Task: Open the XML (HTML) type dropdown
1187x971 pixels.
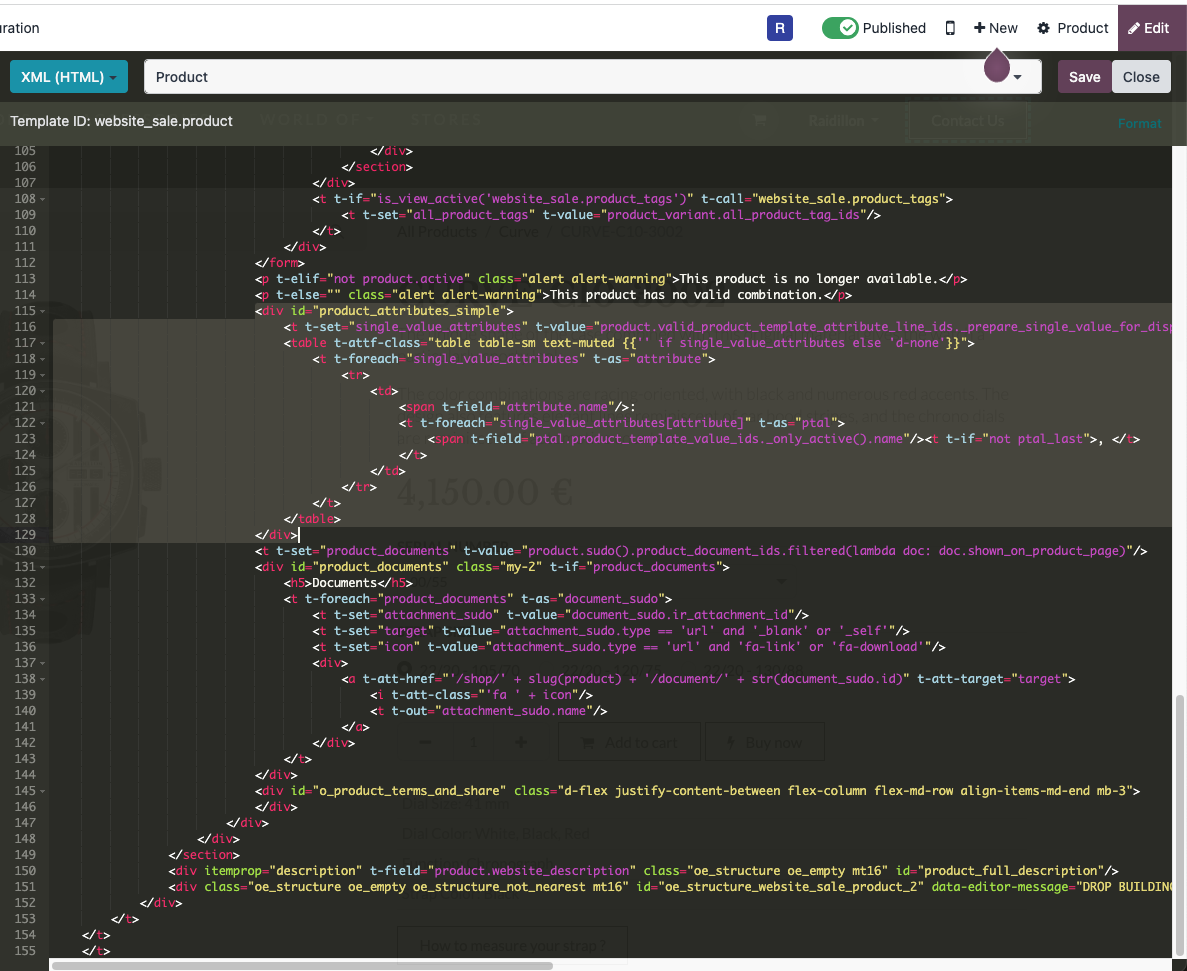Action: coord(69,77)
